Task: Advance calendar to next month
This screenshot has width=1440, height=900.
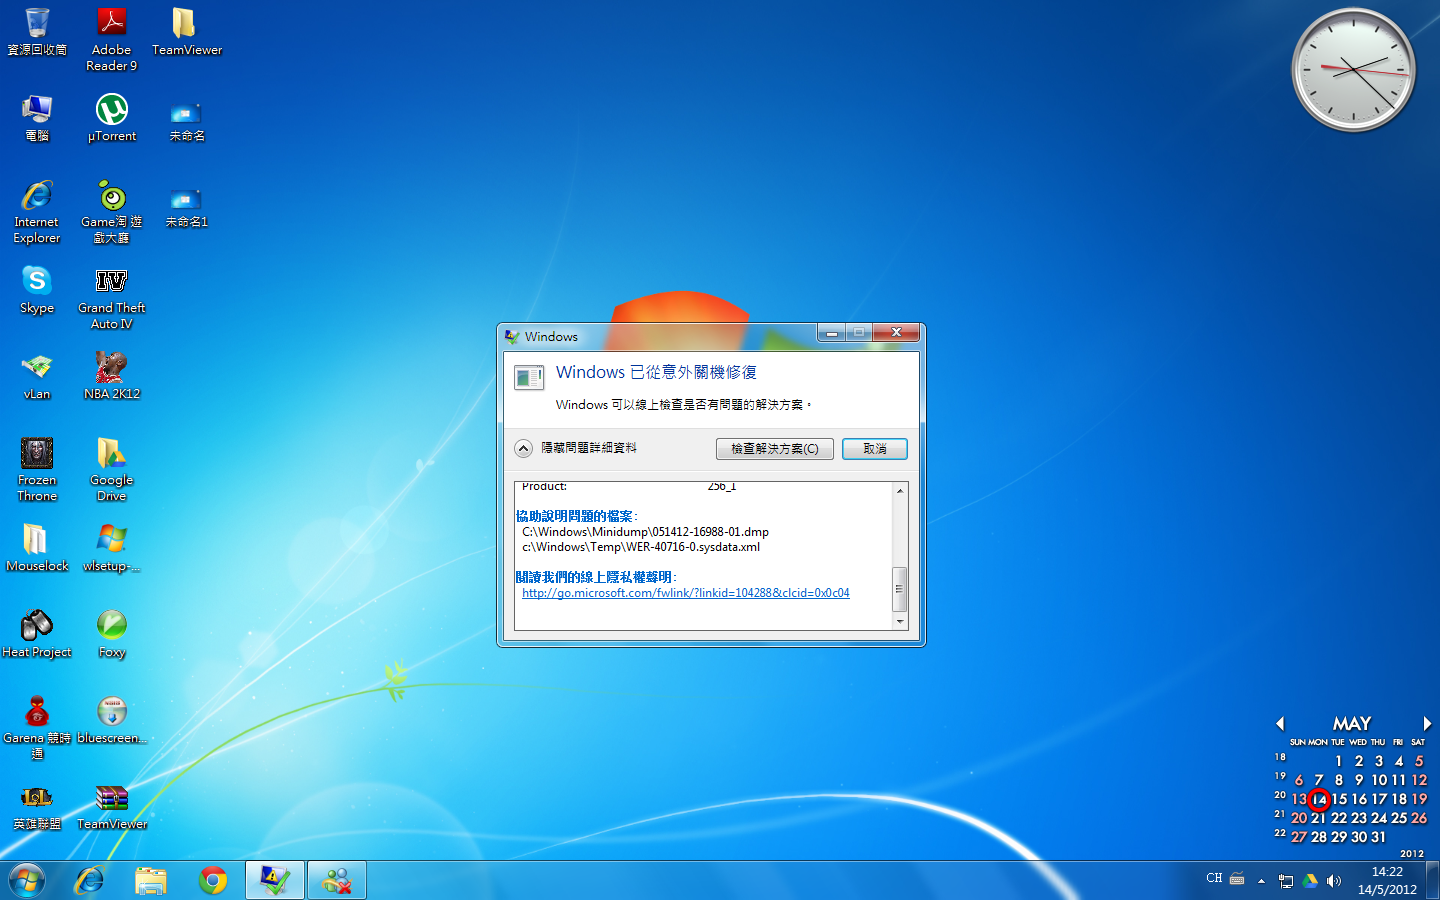Action: [x=1427, y=723]
